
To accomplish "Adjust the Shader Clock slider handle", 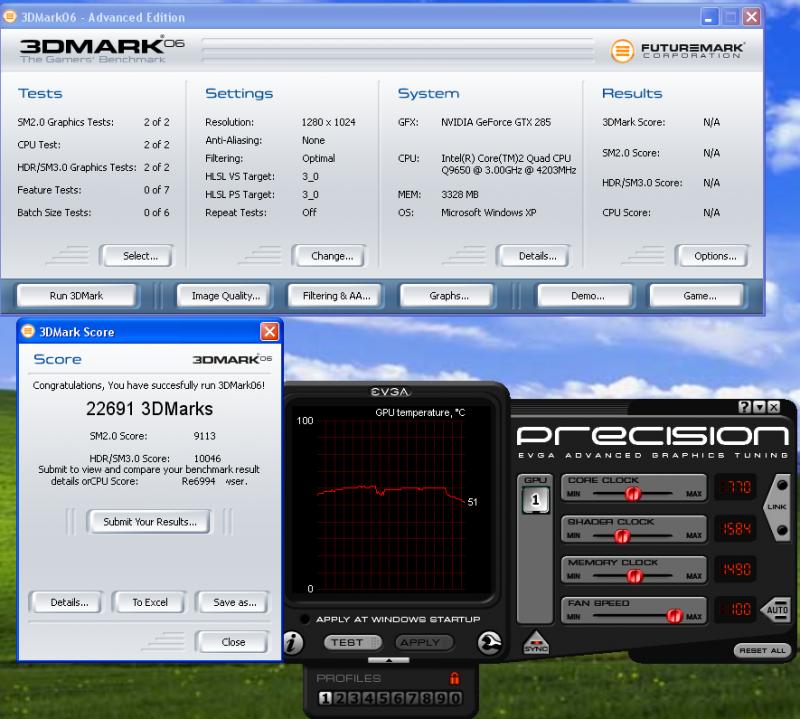I will tap(622, 535).
